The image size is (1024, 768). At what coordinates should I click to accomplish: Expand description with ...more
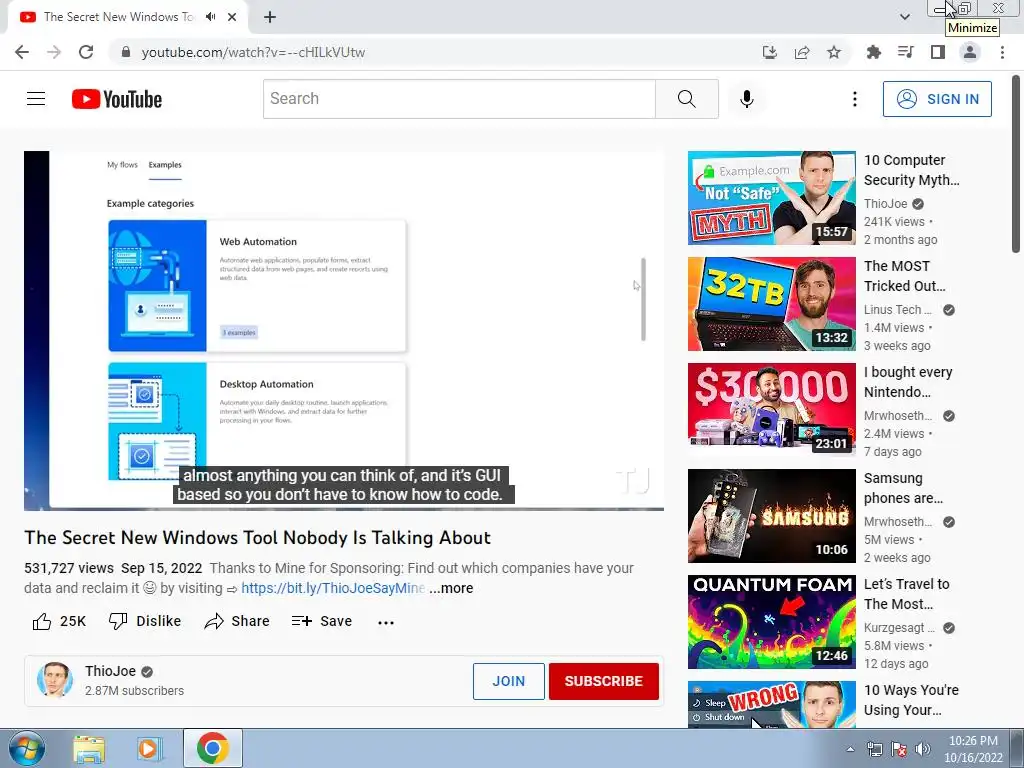pyautogui.click(x=451, y=588)
